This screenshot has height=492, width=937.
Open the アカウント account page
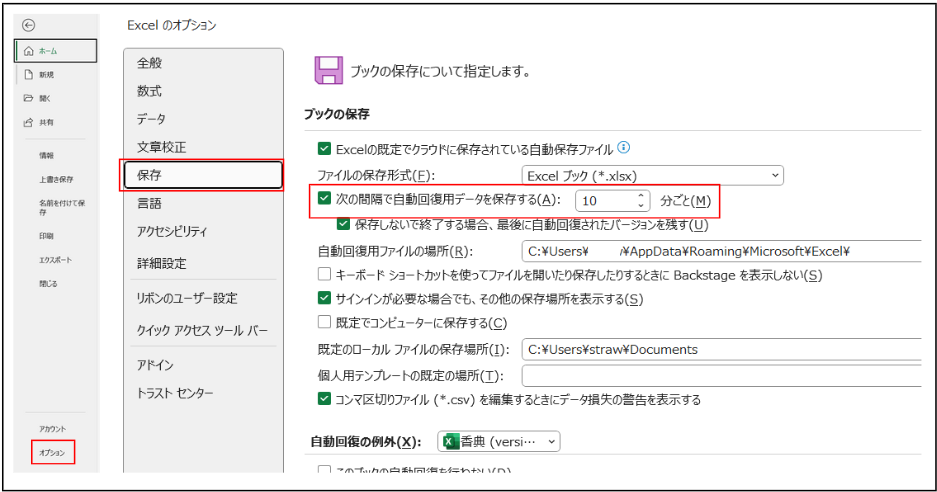tap(53, 429)
